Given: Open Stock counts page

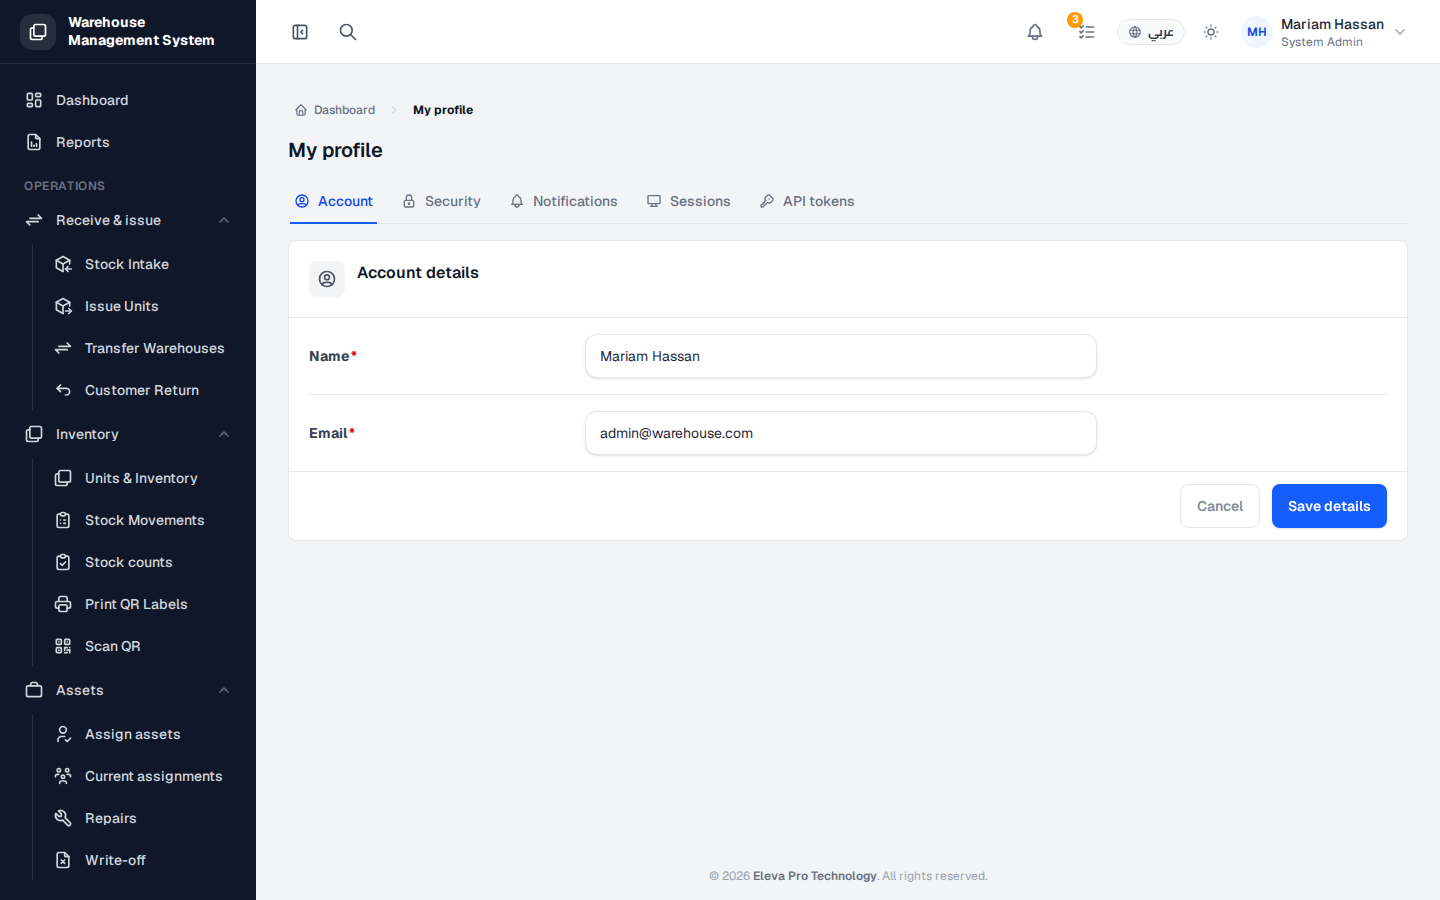Looking at the screenshot, I should point(142,562).
